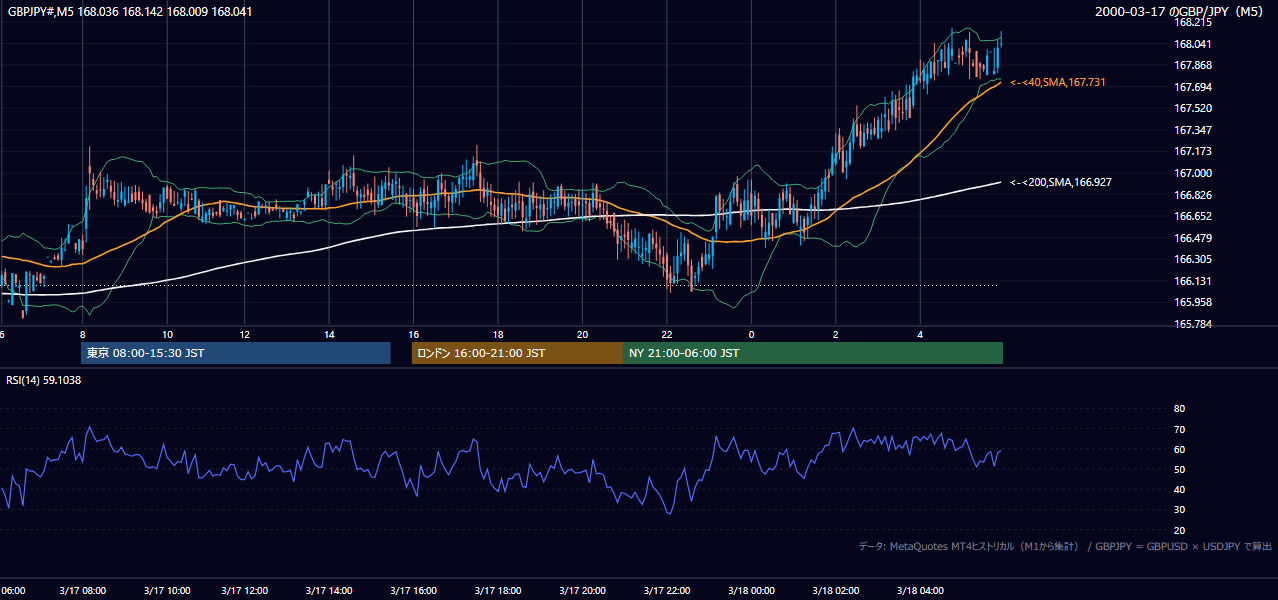Click the 167.868 price axis label
The image size is (1278, 600).
(x=1193, y=65)
